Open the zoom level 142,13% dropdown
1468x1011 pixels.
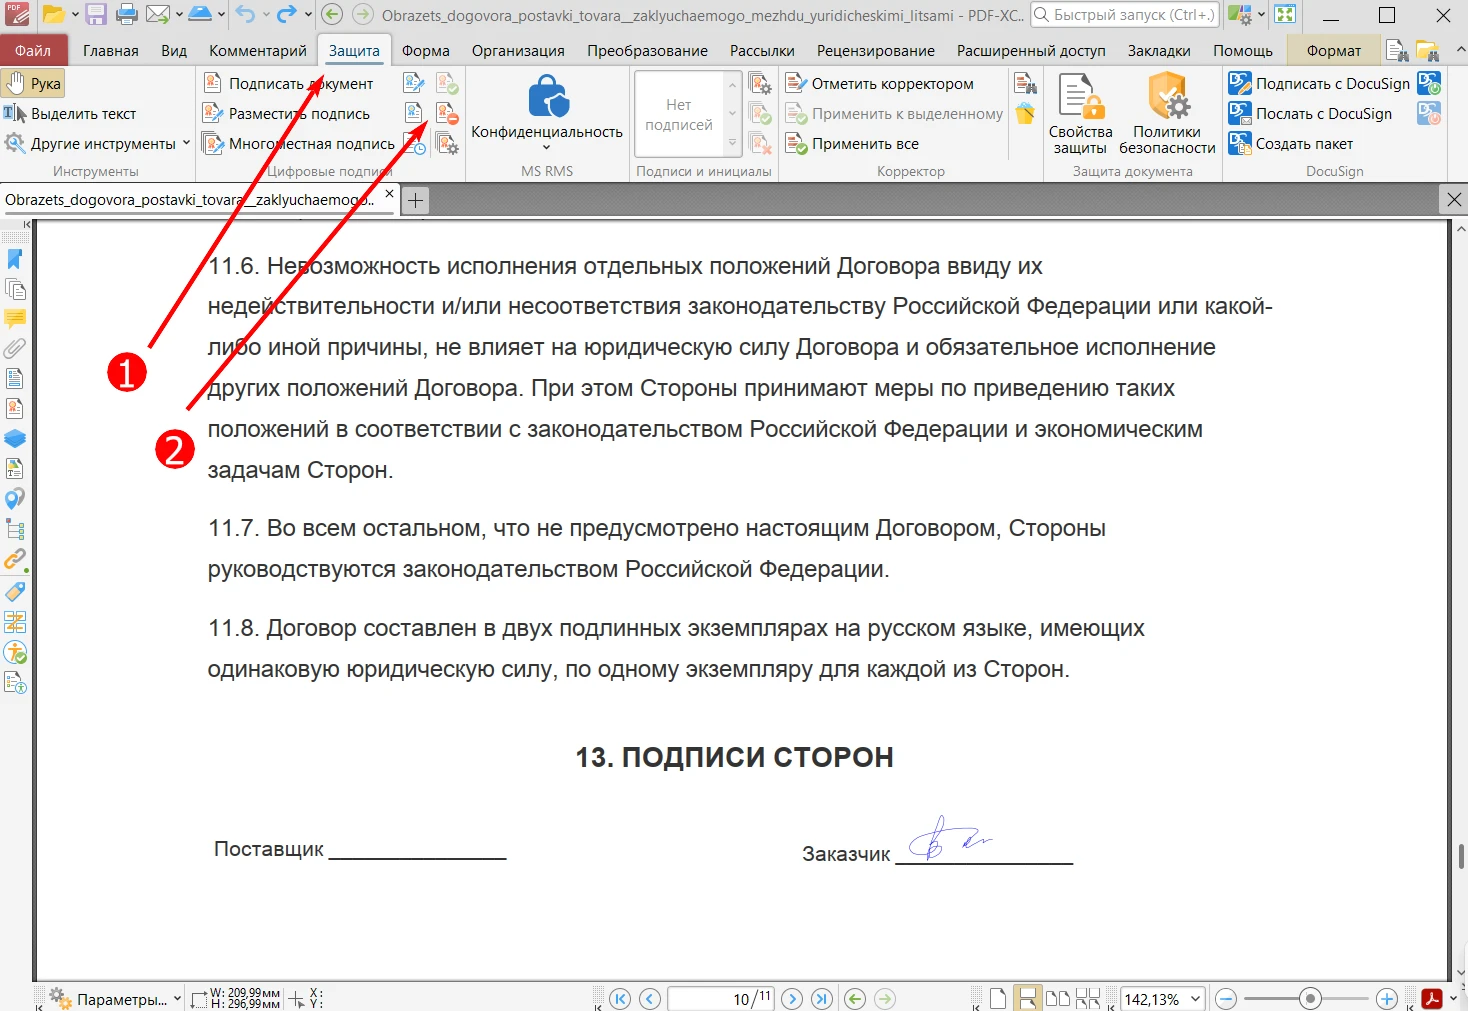point(1195,998)
